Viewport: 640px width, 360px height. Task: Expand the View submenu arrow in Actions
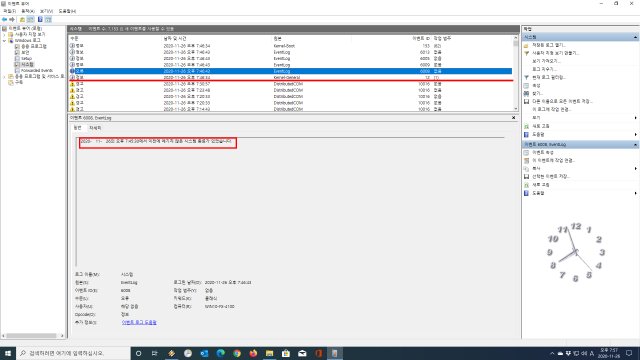point(636,118)
